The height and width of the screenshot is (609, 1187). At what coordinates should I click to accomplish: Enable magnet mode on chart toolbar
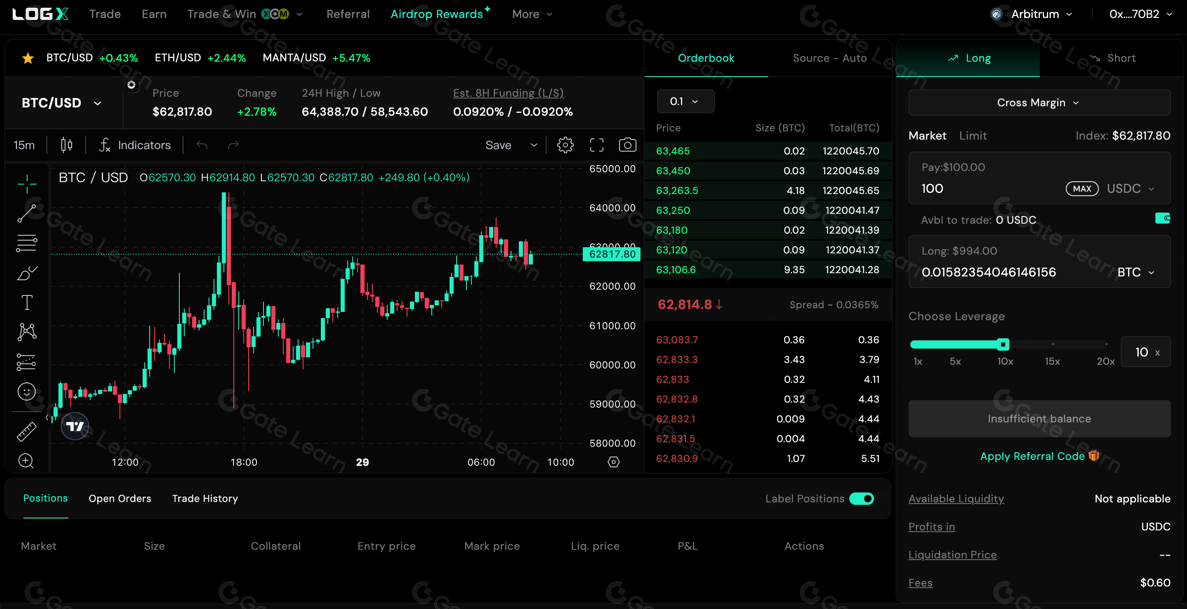25,362
